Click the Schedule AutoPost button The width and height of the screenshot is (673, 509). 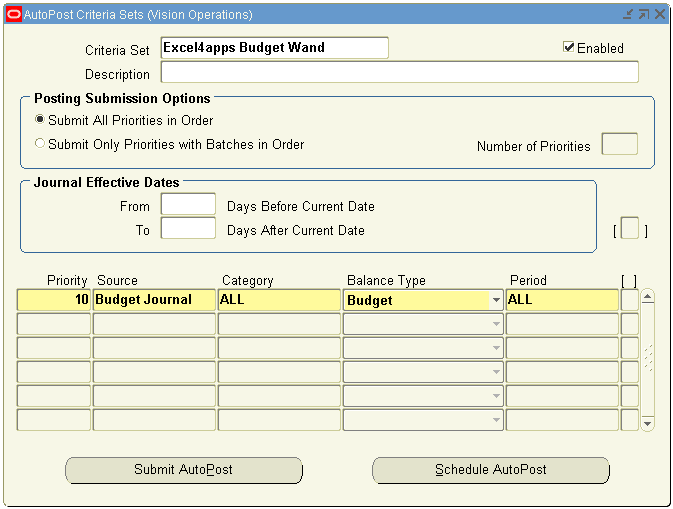[x=491, y=470]
